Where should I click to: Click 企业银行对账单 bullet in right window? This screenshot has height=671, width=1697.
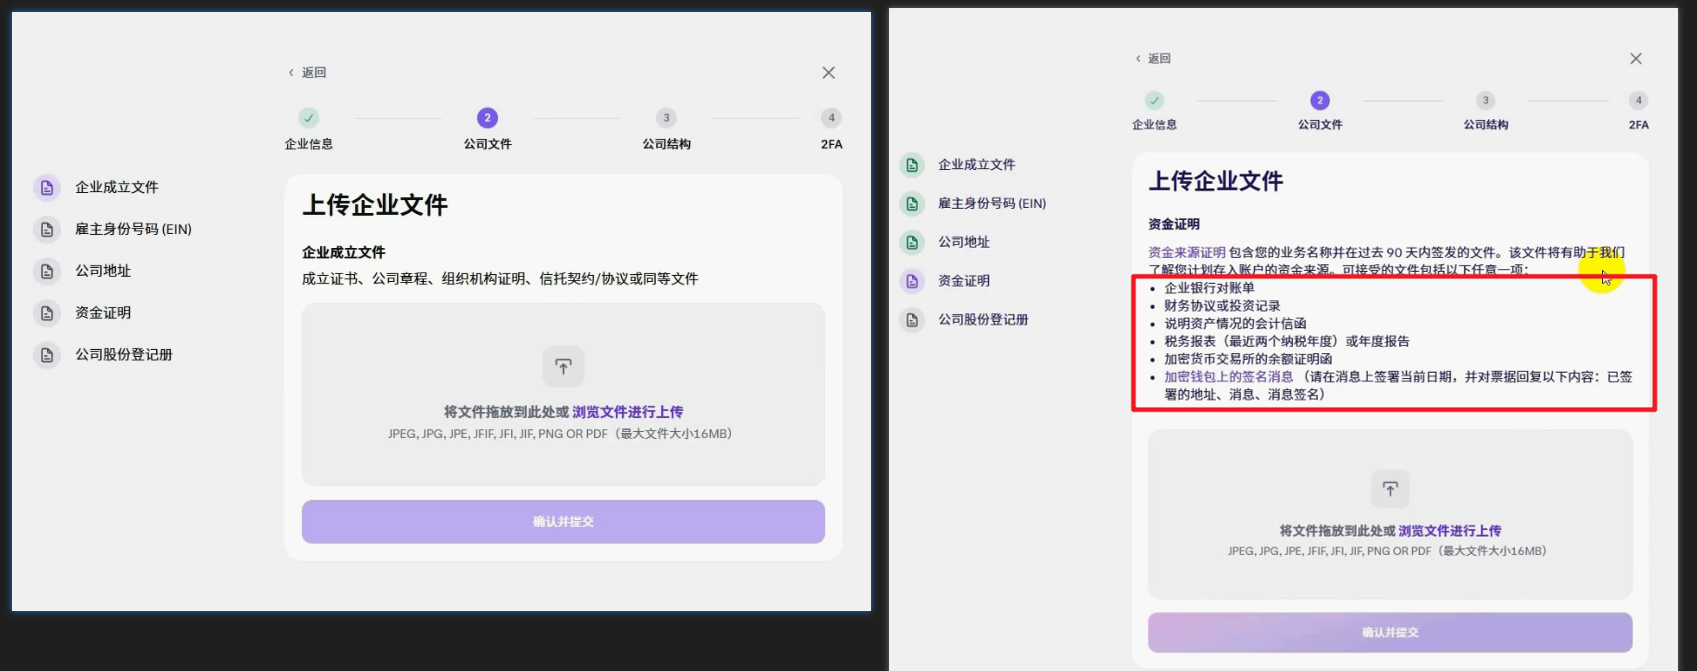[x=1209, y=288]
